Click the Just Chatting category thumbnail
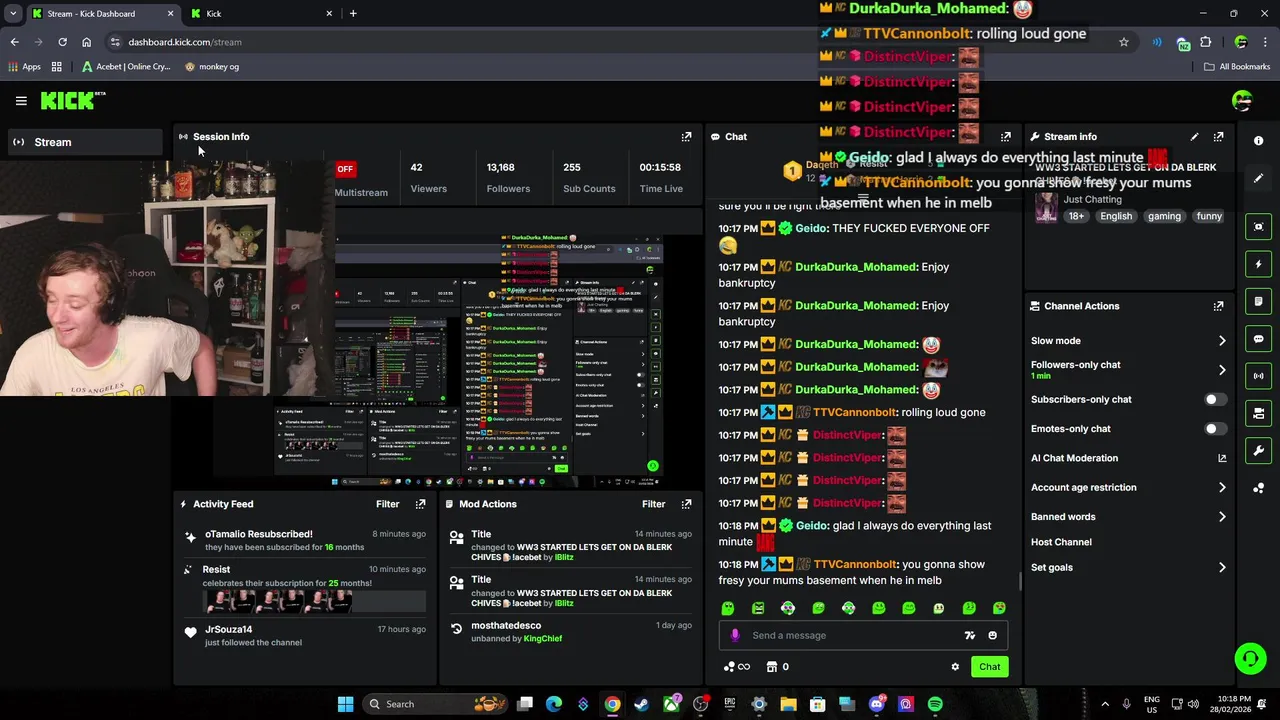The height and width of the screenshot is (720, 1280). pyautogui.click(x=1046, y=207)
